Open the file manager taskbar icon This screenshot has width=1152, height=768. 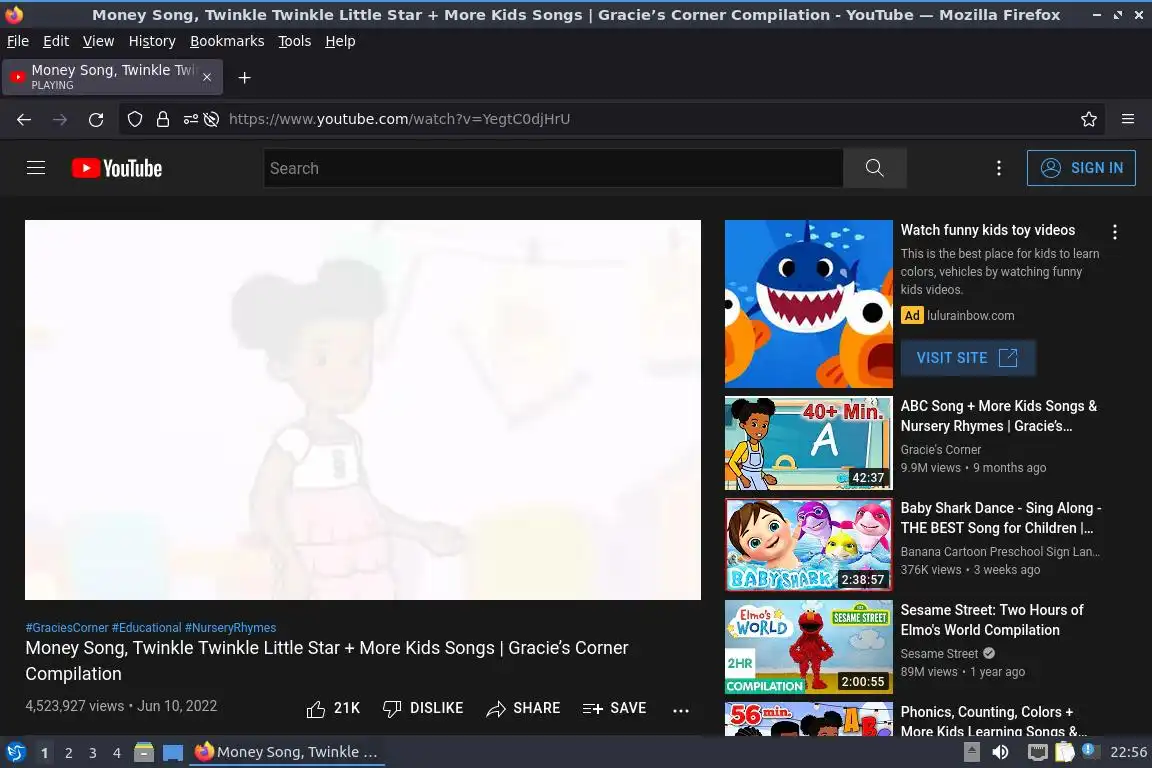click(x=144, y=753)
